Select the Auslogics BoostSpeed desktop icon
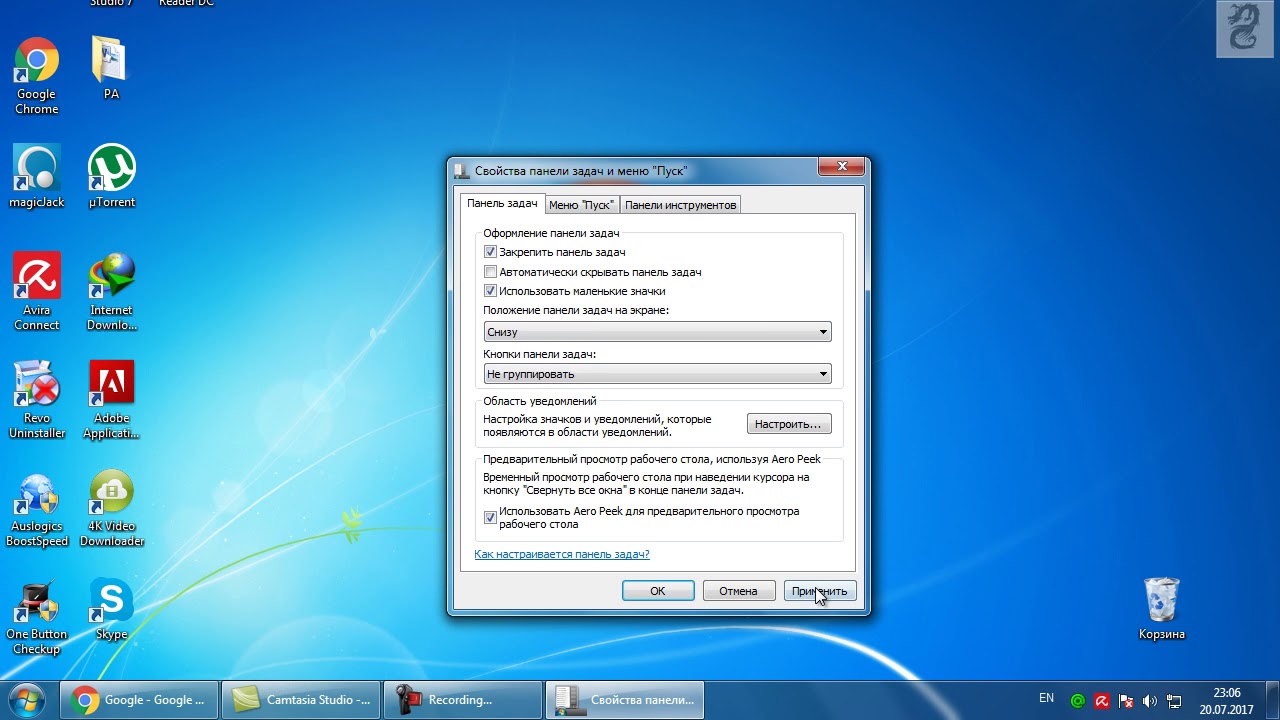The width and height of the screenshot is (1280, 720). [x=37, y=508]
